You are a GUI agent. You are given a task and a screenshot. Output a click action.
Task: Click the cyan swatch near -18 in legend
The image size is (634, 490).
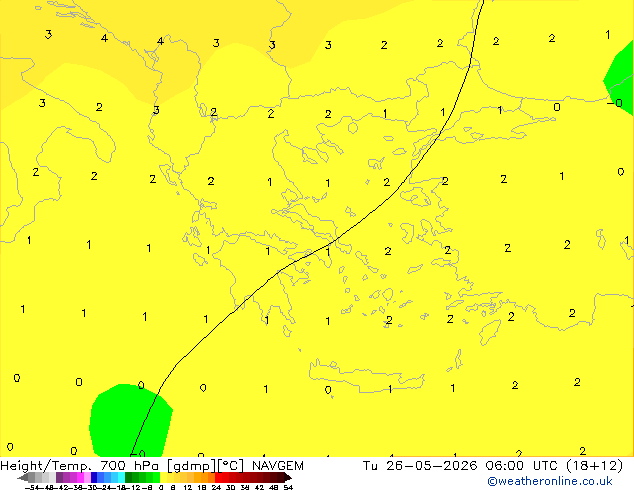pos(121,478)
